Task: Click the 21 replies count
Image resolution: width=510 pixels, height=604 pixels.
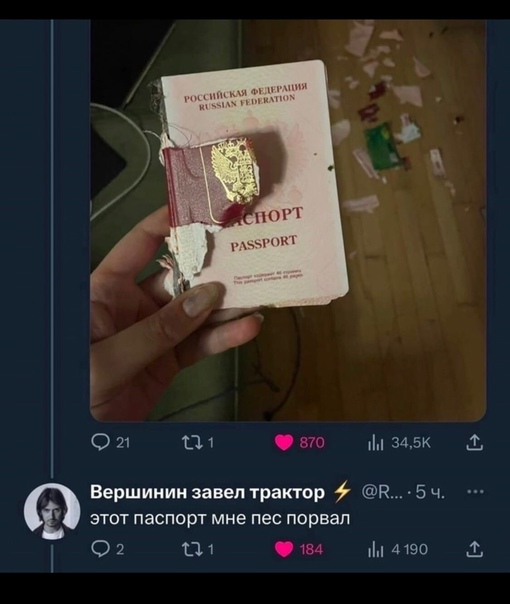Action: (x=122, y=443)
